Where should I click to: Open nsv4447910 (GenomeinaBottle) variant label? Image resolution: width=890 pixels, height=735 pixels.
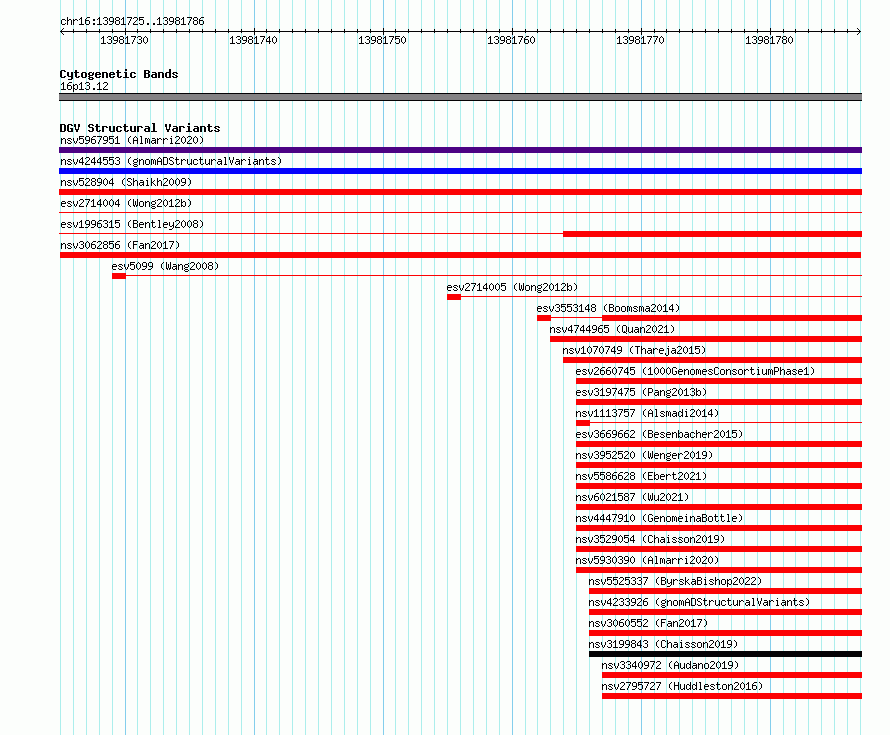[x=659, y=518]
